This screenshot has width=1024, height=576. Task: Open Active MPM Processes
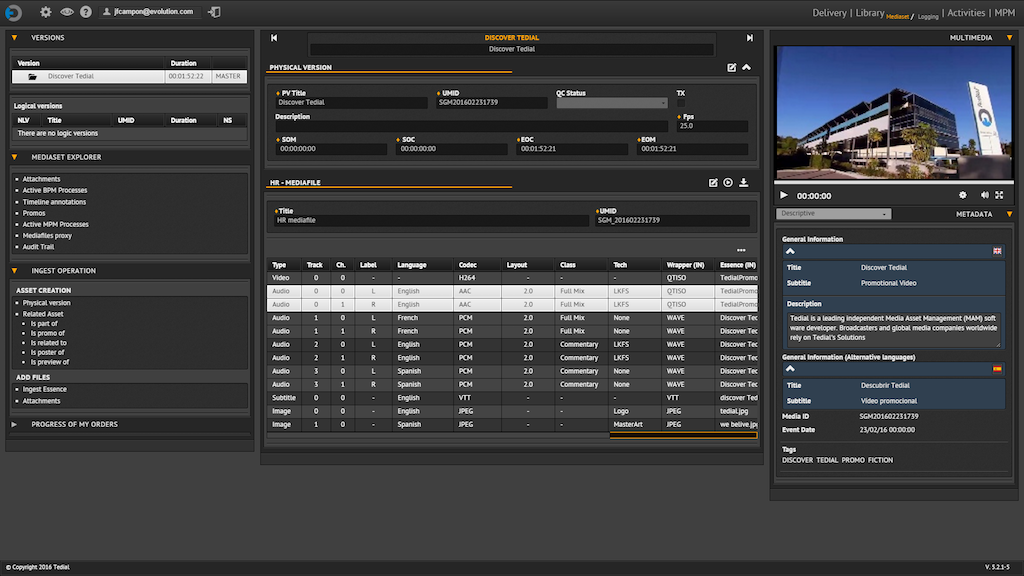pyautogui.click(x=56, y=225)
